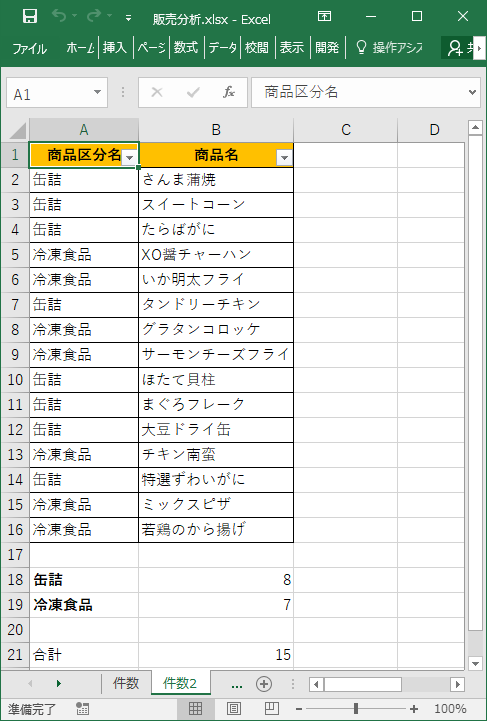The width and height of the screenshot is (487, 721).
Task: Click the formula bar cancel X icon
Action: click(x=157, y=92)
